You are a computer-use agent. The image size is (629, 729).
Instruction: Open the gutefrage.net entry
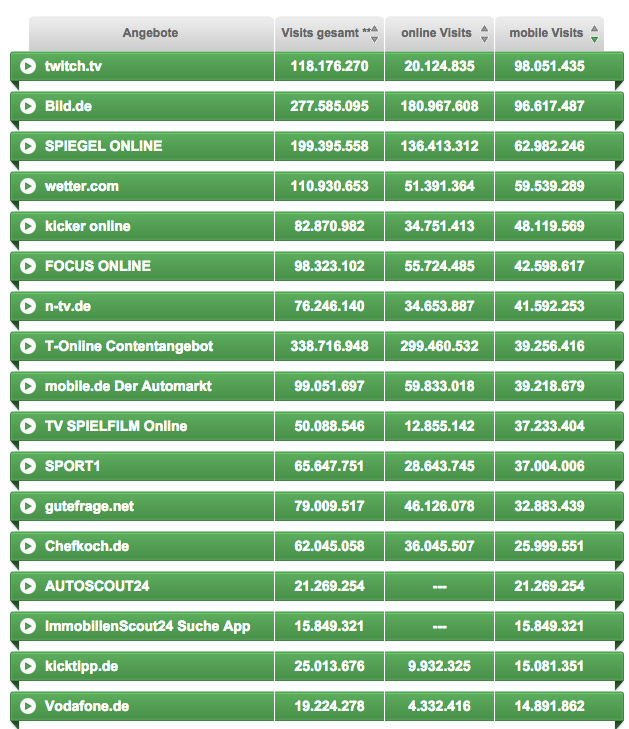coord(89,506)
